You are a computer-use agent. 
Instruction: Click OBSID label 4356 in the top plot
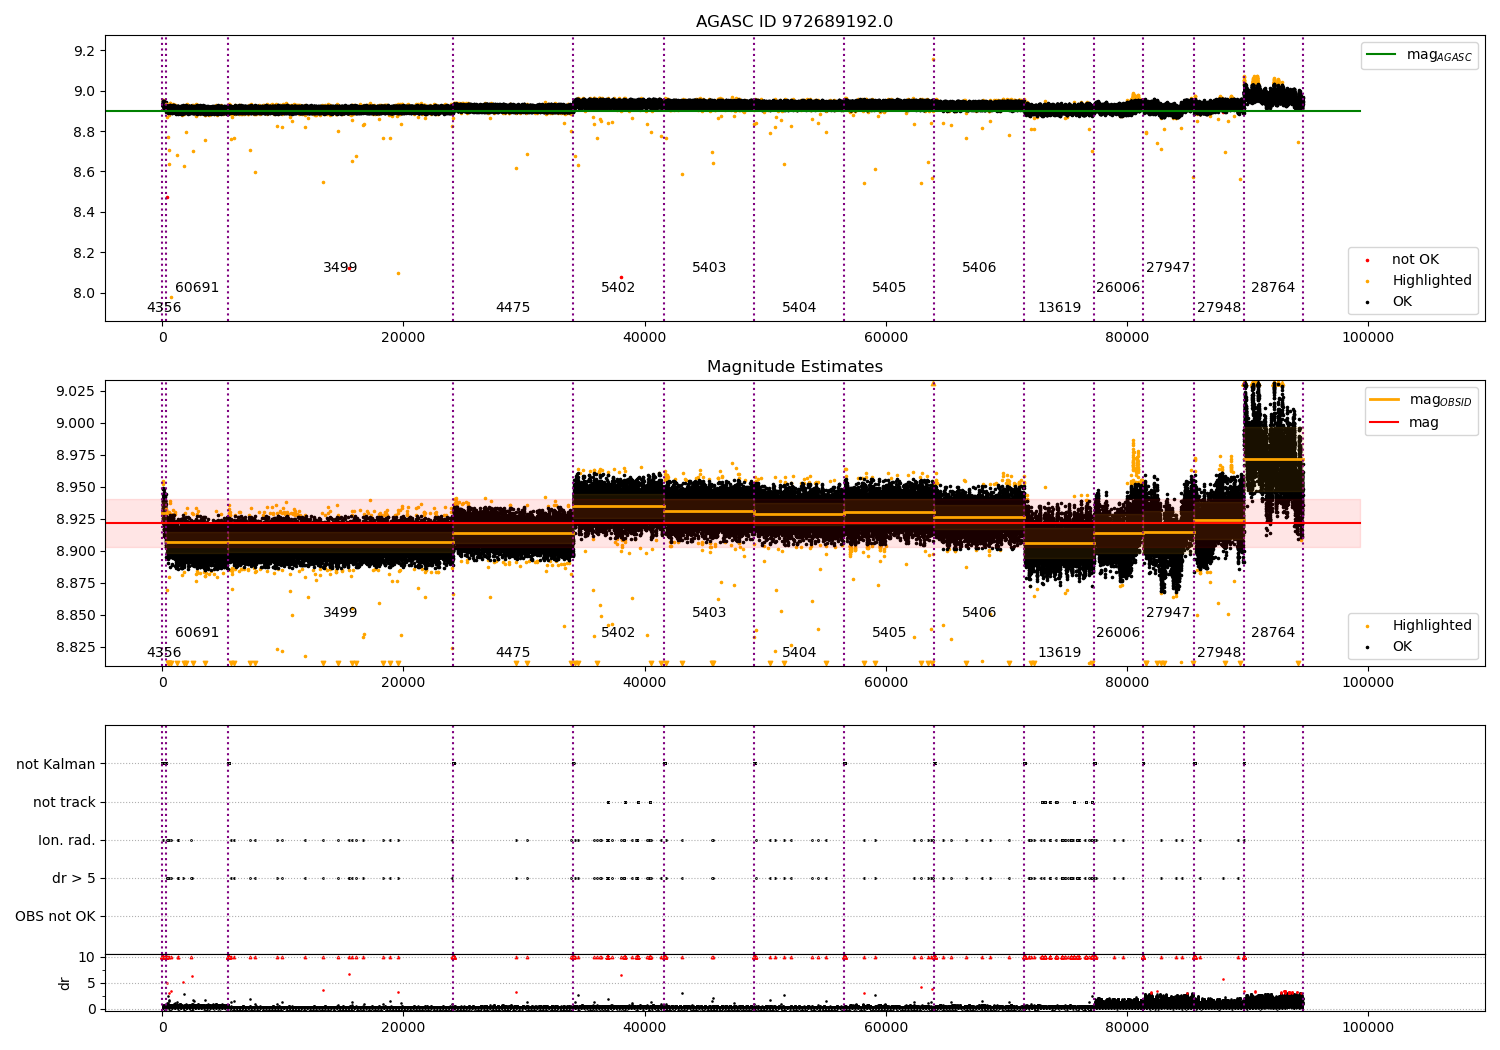click(x=164, y=308)
